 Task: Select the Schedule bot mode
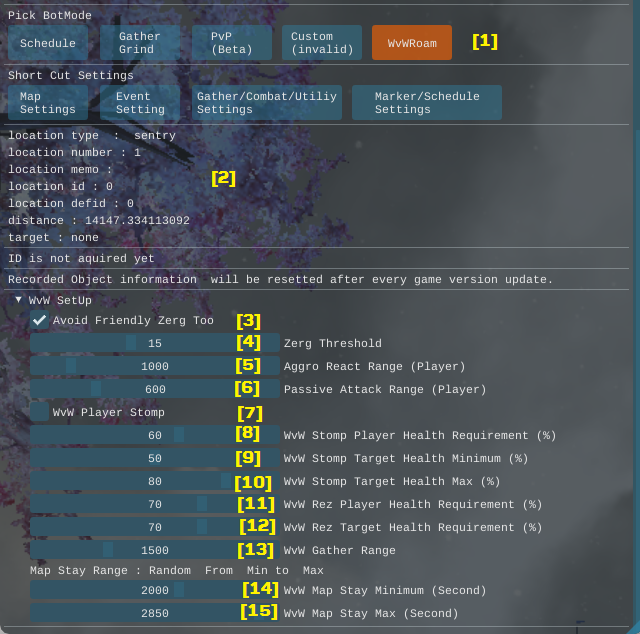[48, 43]
